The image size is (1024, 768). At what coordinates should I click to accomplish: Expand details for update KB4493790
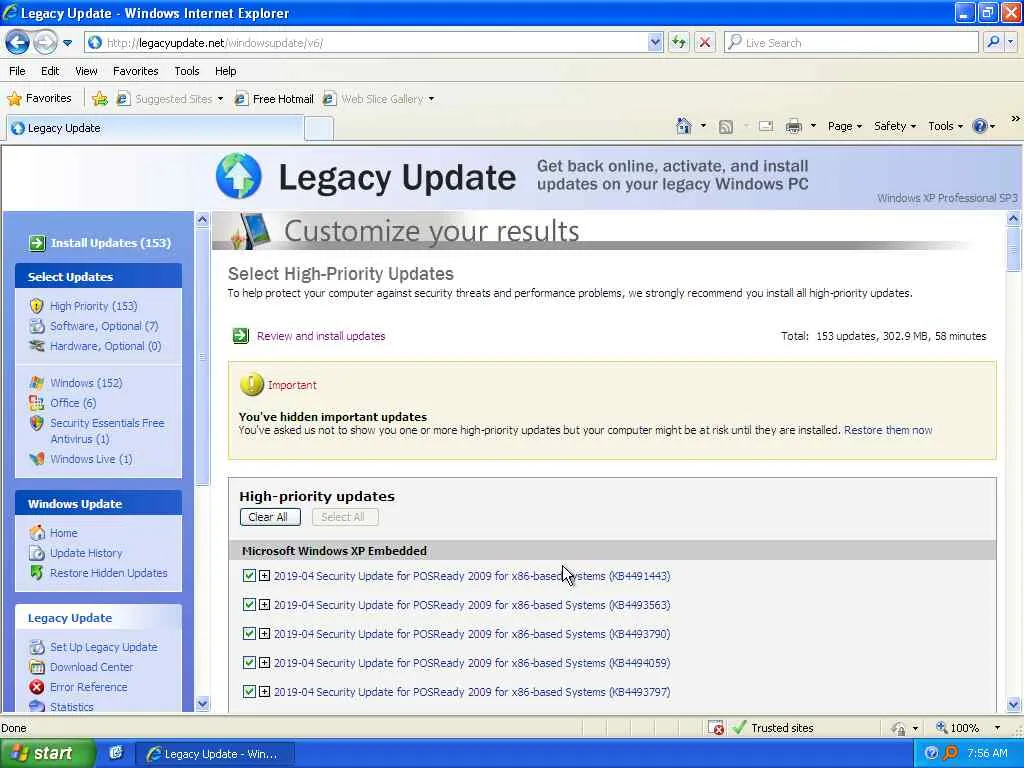coord(264,633)
